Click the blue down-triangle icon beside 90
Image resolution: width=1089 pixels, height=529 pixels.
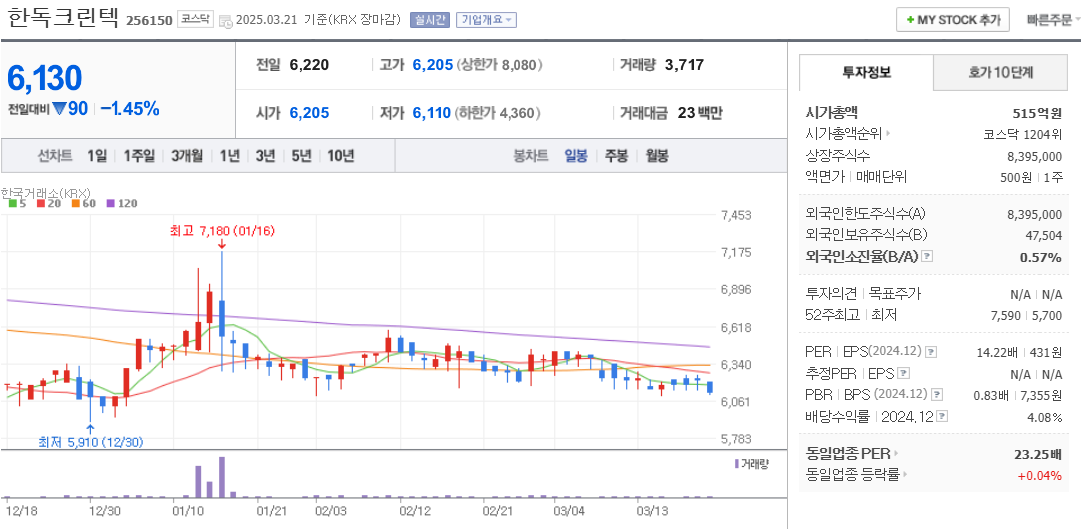click(x=58, y=109)
